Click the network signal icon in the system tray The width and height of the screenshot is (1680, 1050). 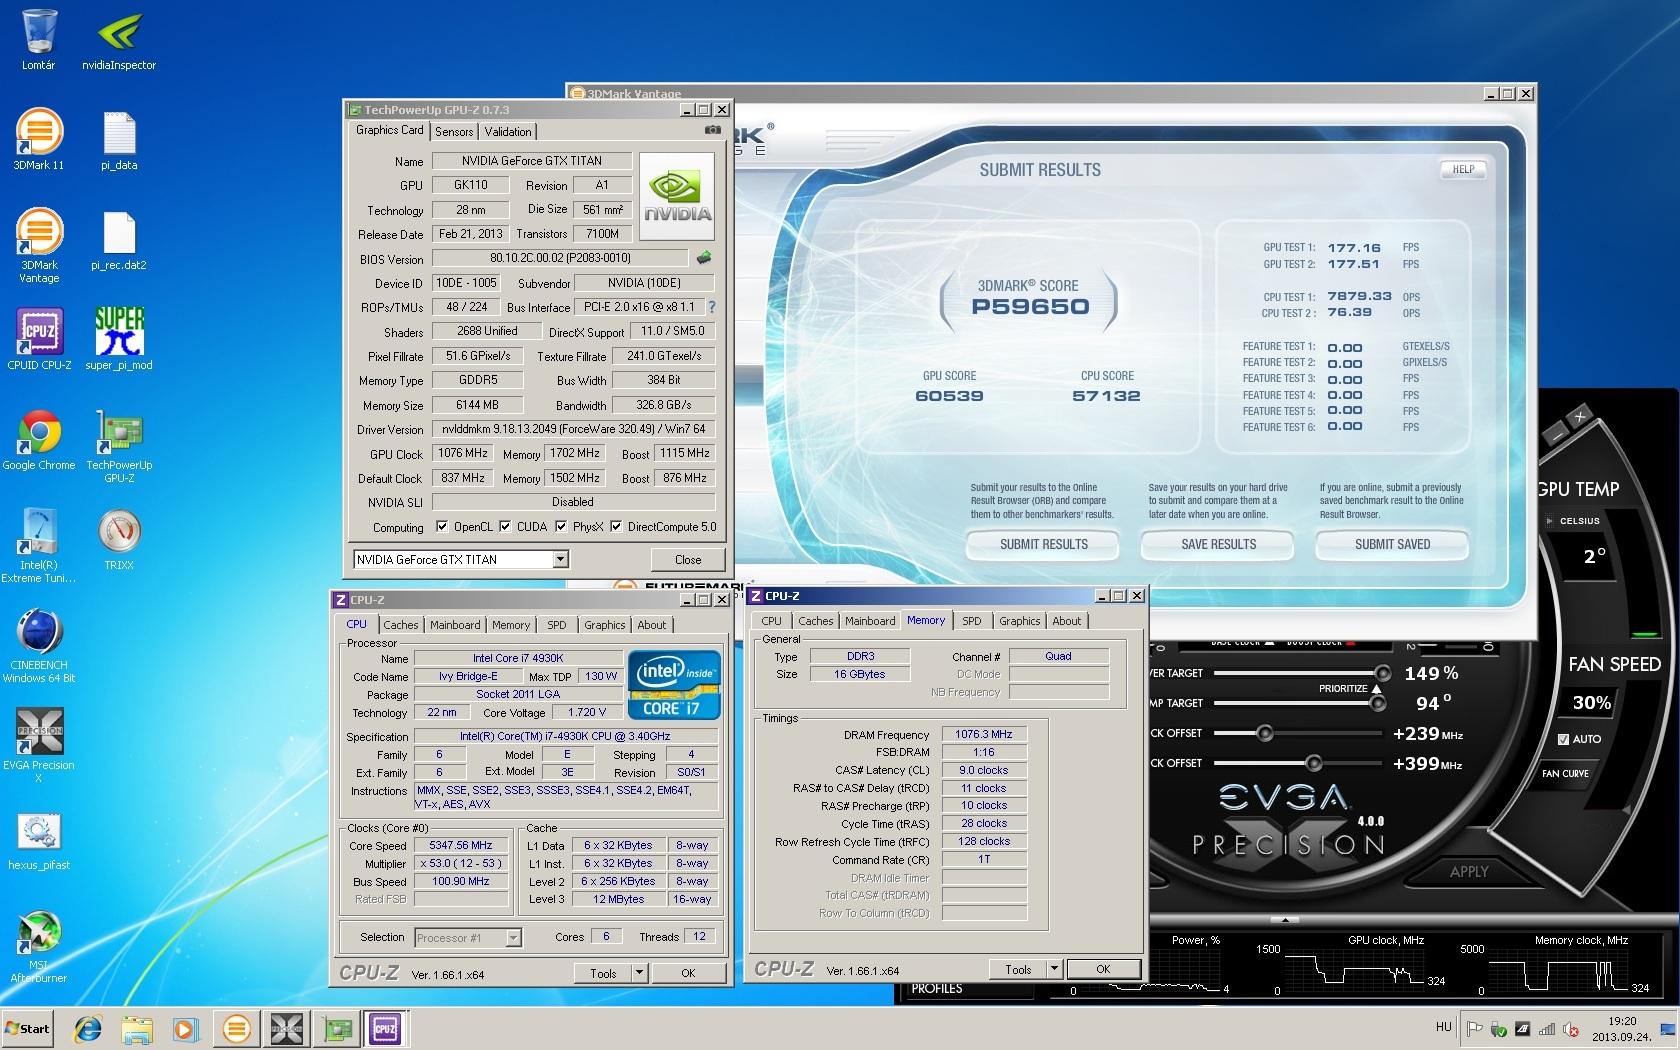(1546, 1028)
